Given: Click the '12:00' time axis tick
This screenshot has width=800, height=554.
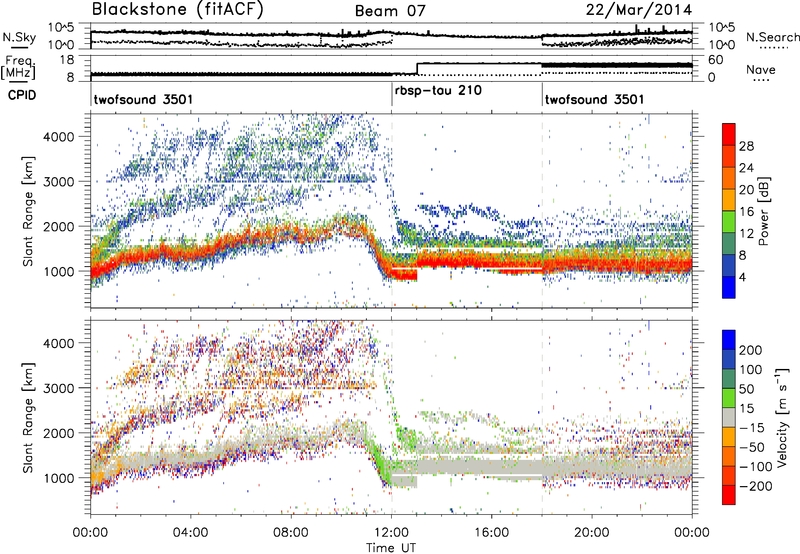Looking at the screenshot, I should point(391,533).
